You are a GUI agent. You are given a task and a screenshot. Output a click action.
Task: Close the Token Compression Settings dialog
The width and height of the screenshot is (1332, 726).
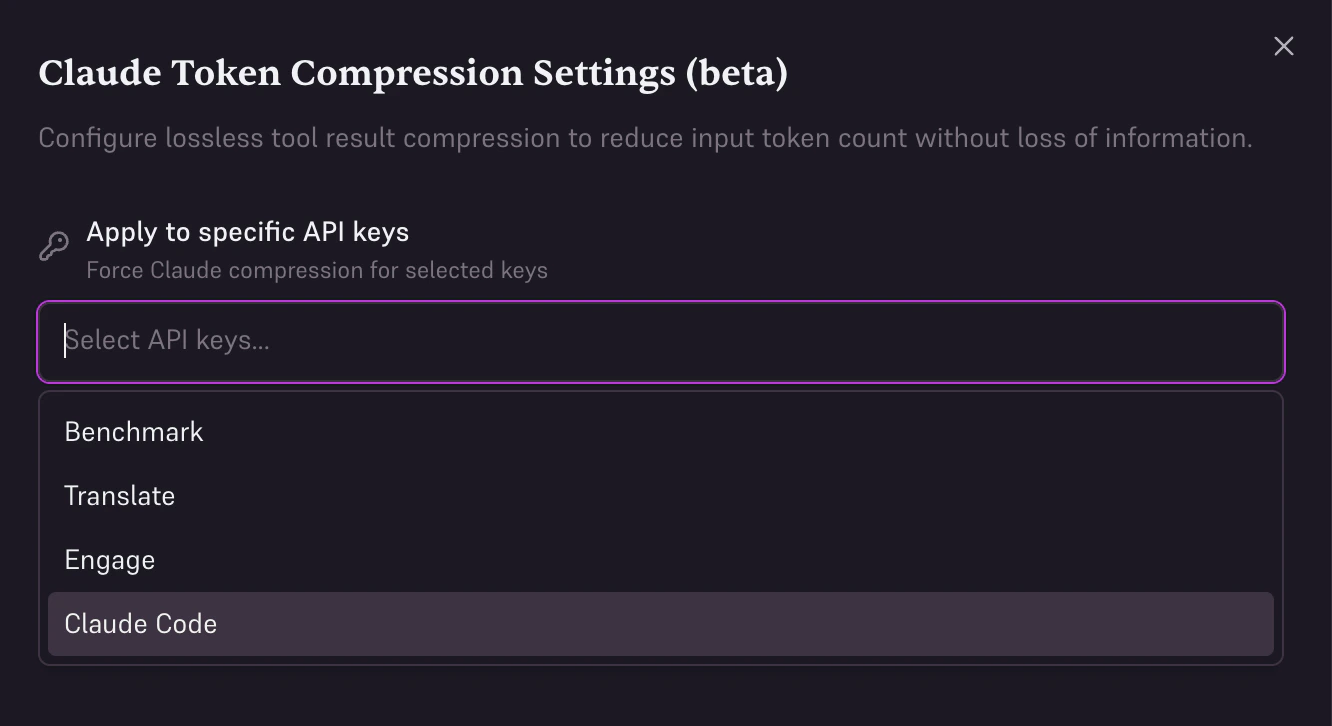click(1283, 46)
